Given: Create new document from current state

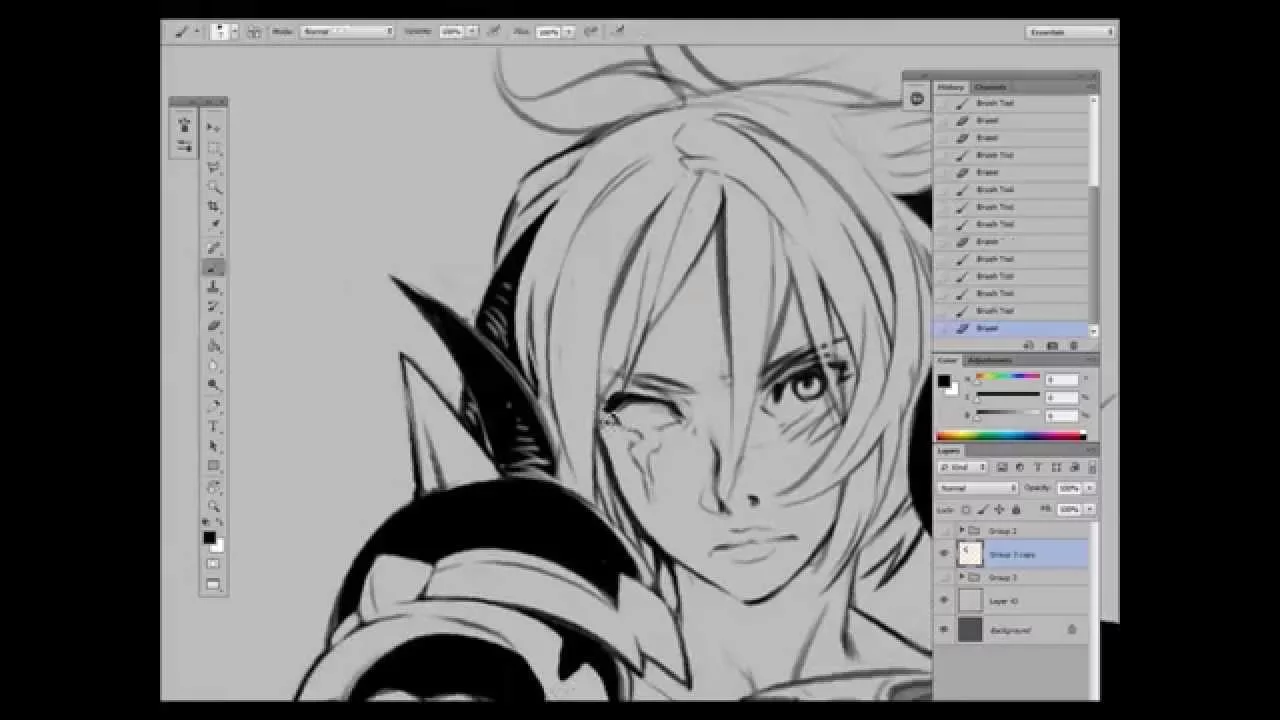Looking at the screenshot, I should click(1029, 346).
